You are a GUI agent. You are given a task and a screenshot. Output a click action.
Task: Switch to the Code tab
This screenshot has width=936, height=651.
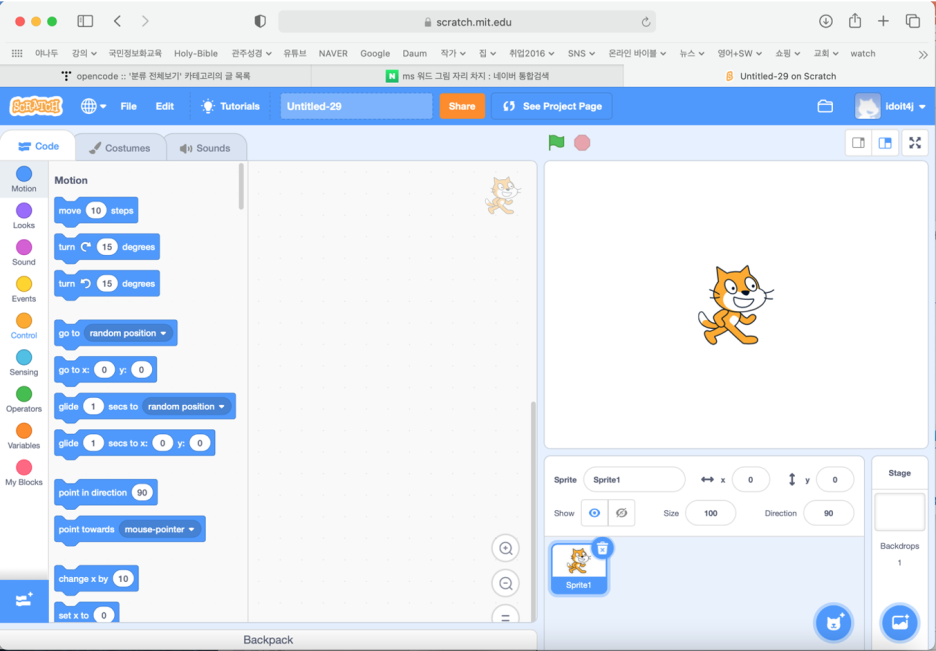pyautogui.click(x=38, y=146)
